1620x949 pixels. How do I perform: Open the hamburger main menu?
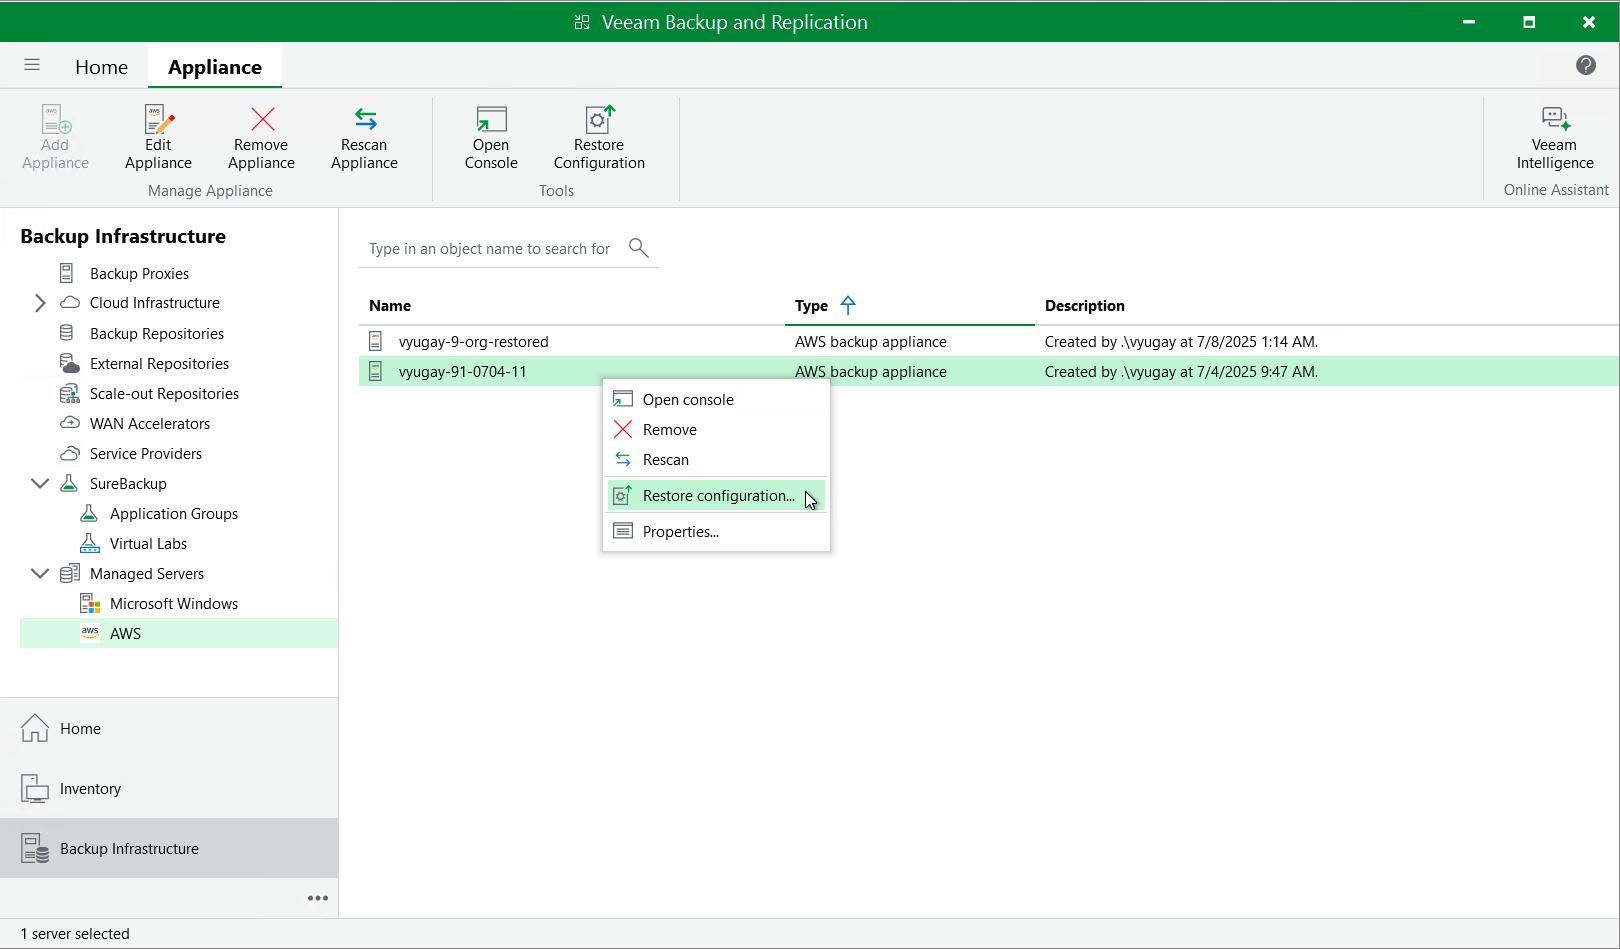[x=32, y=65]
